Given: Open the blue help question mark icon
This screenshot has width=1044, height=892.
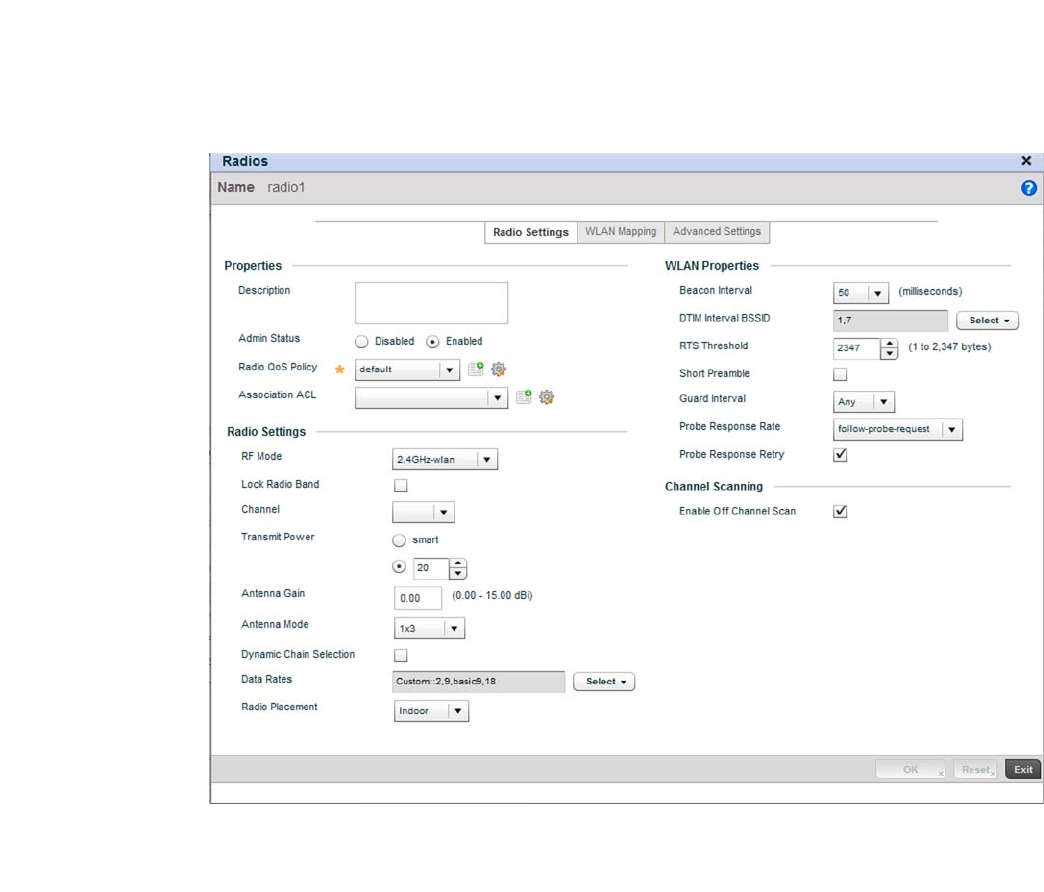Looking at the screenshot, I should [1028, 188].
